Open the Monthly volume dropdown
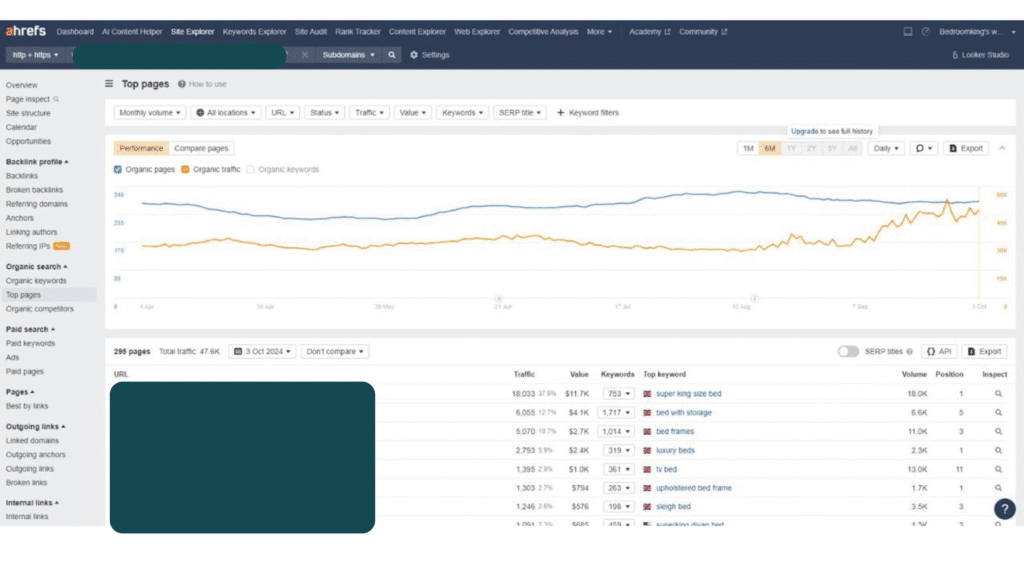 pyautogui.click(x=150, y=113)
